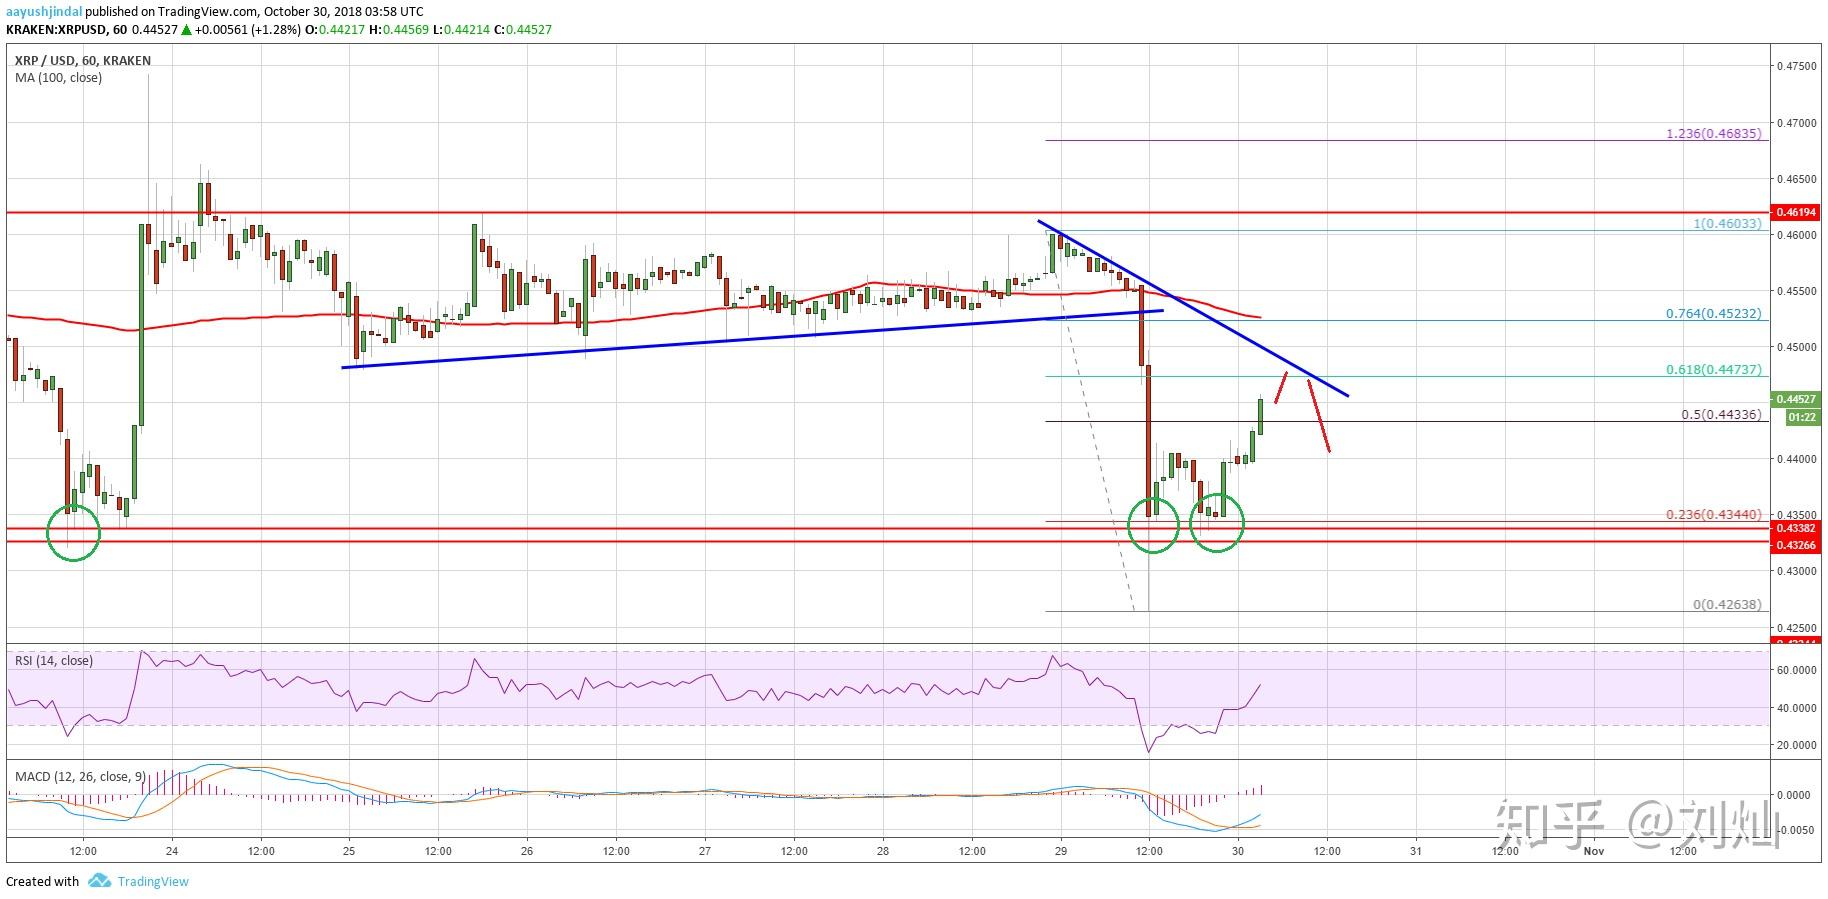Click the time axis date label '29'
This screenshot has height=899, width=1828.
tap(1061, 851)
